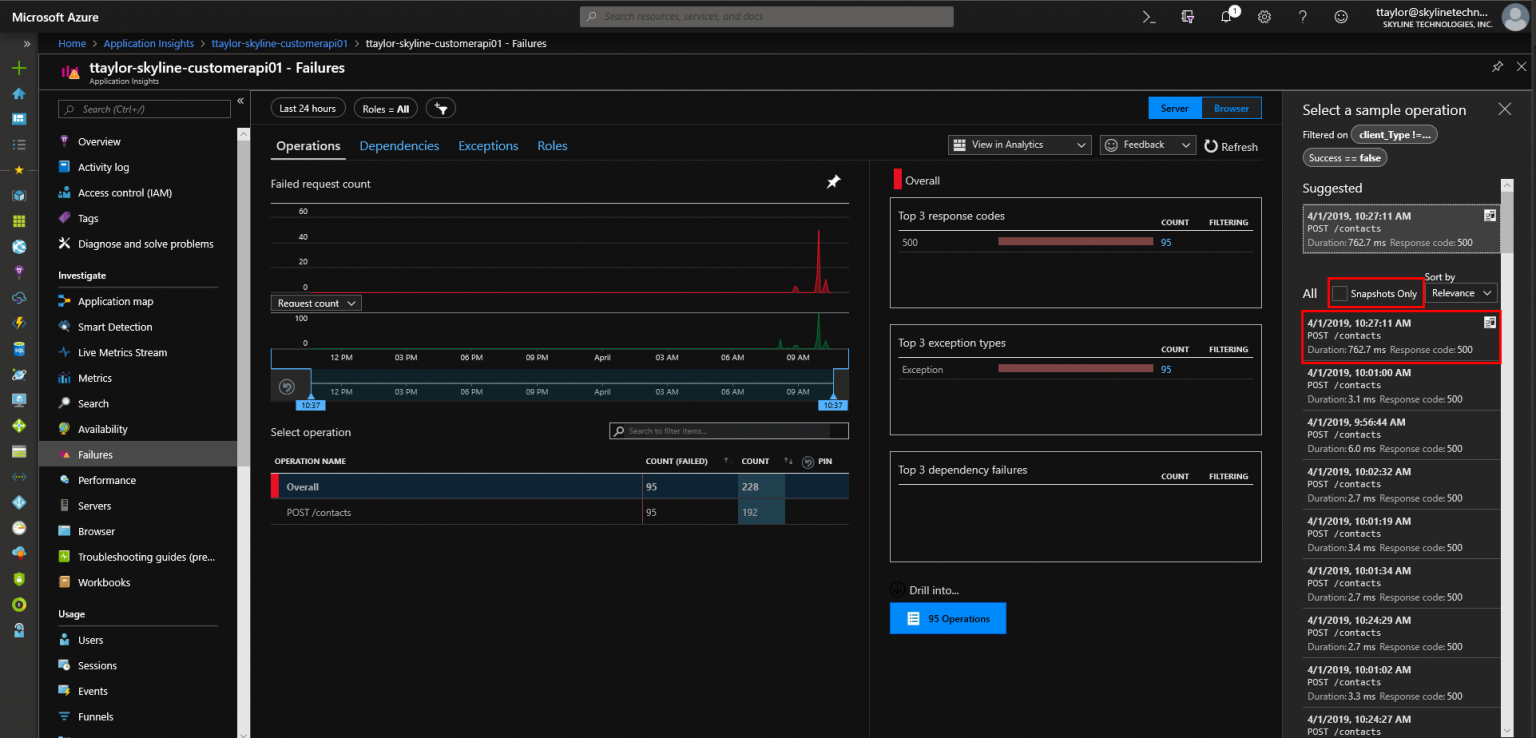The image size is (1536, 738).
Task: Open the Sort by Relevance dropdown
Action: (1461, 292)
